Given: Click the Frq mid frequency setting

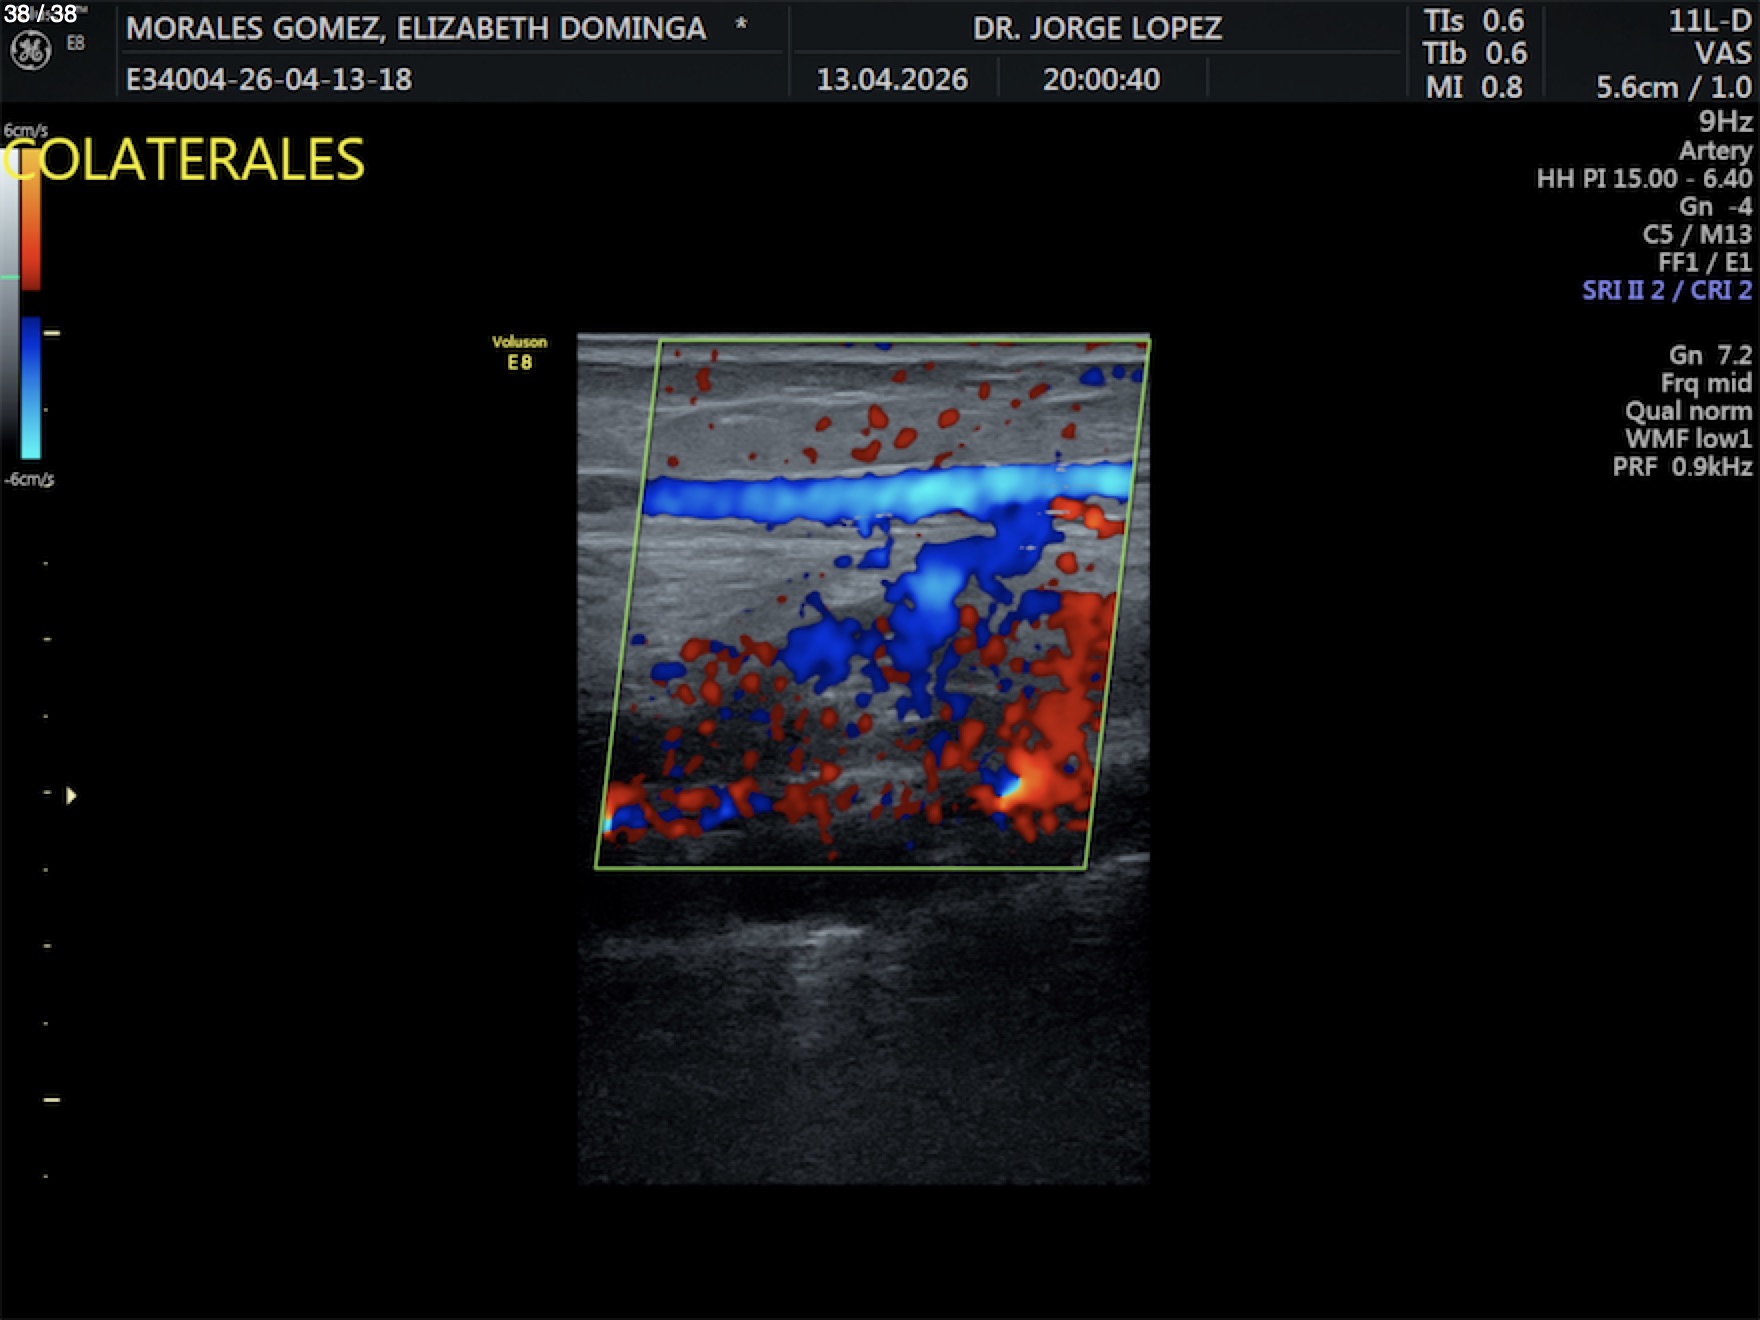Looking at the screenshot, I should (1705, 383).
